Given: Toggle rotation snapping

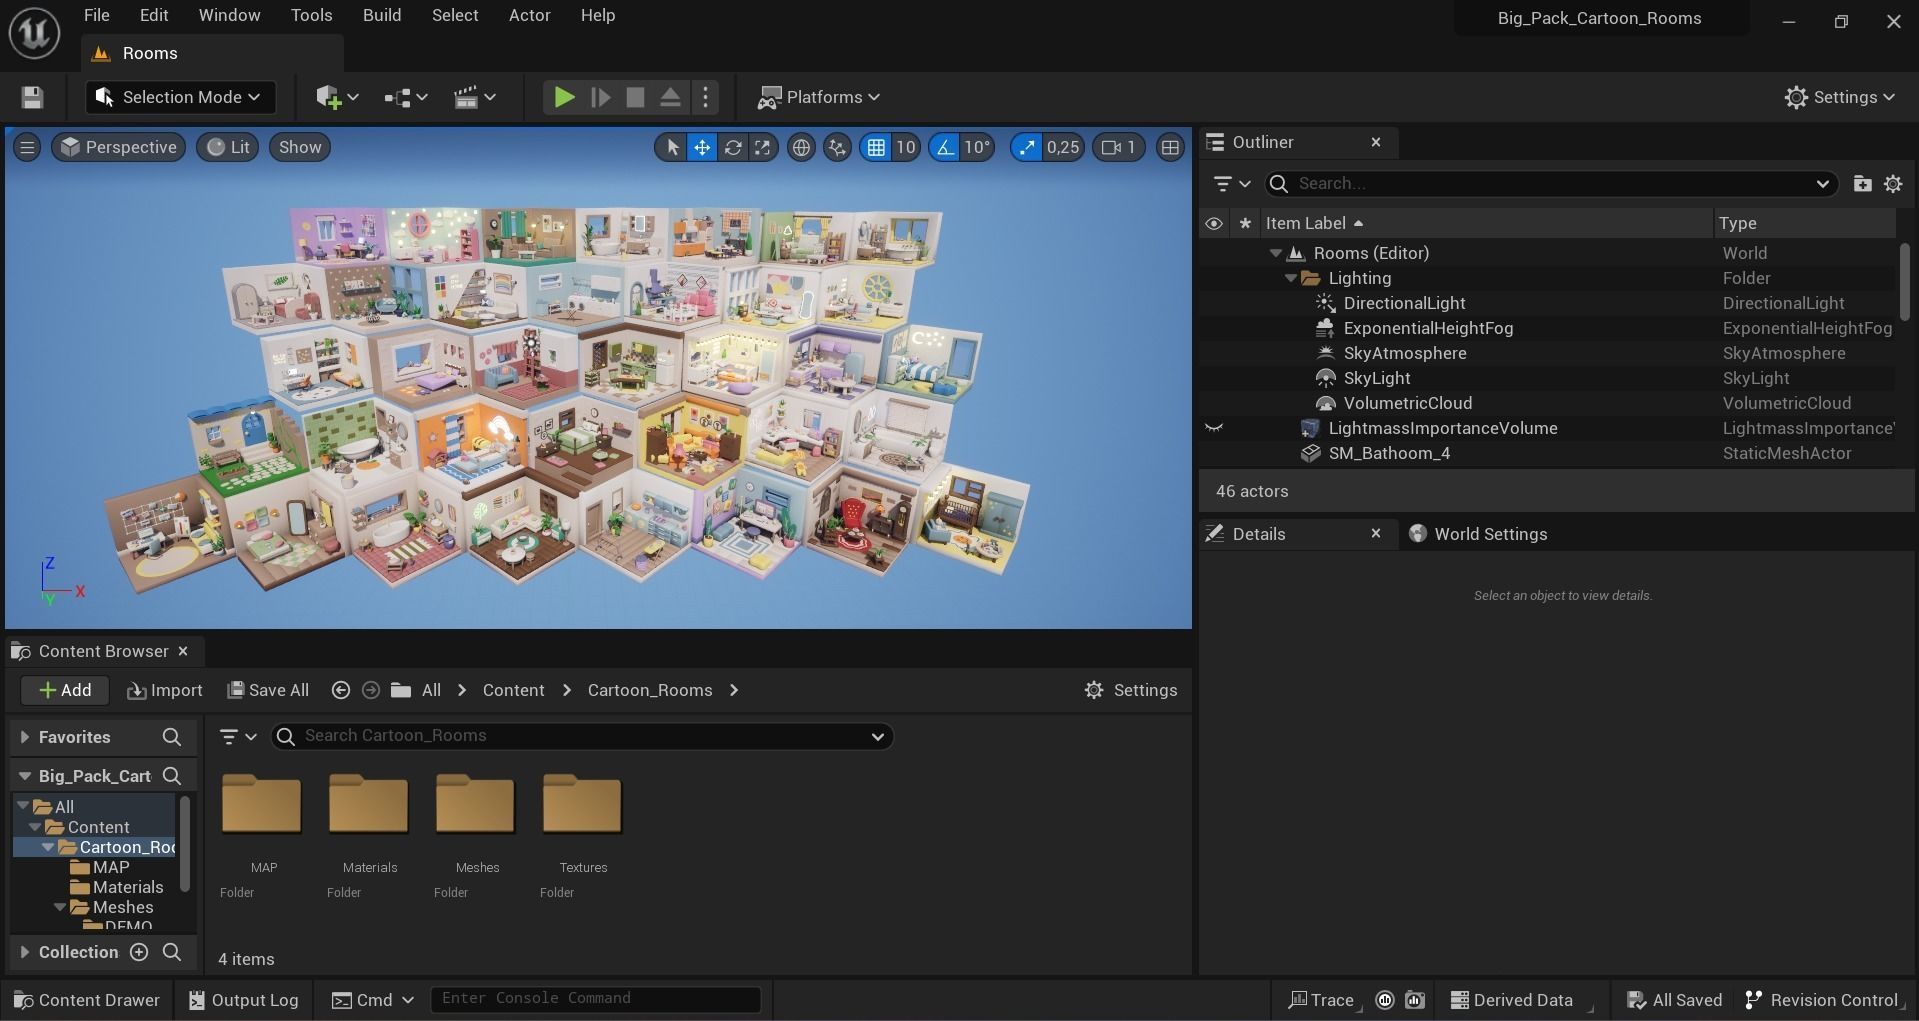Looking at the screenshot, I should (x=944, y=148).
